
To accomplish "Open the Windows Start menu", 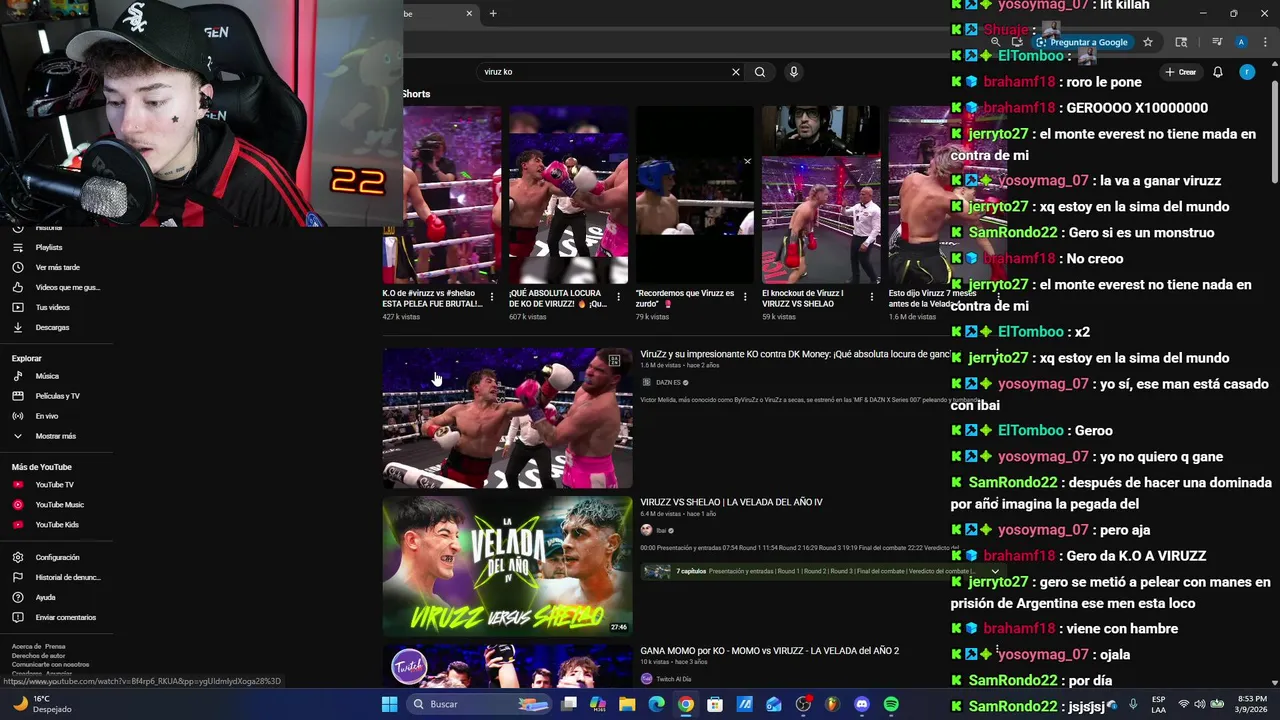I will [x=389, y=704].
